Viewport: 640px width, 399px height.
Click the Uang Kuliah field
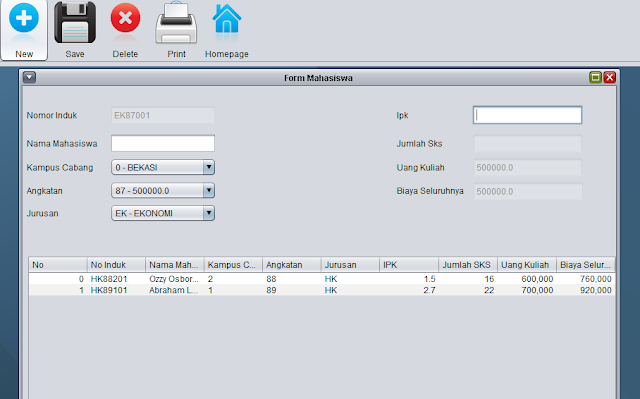point(527,167)
